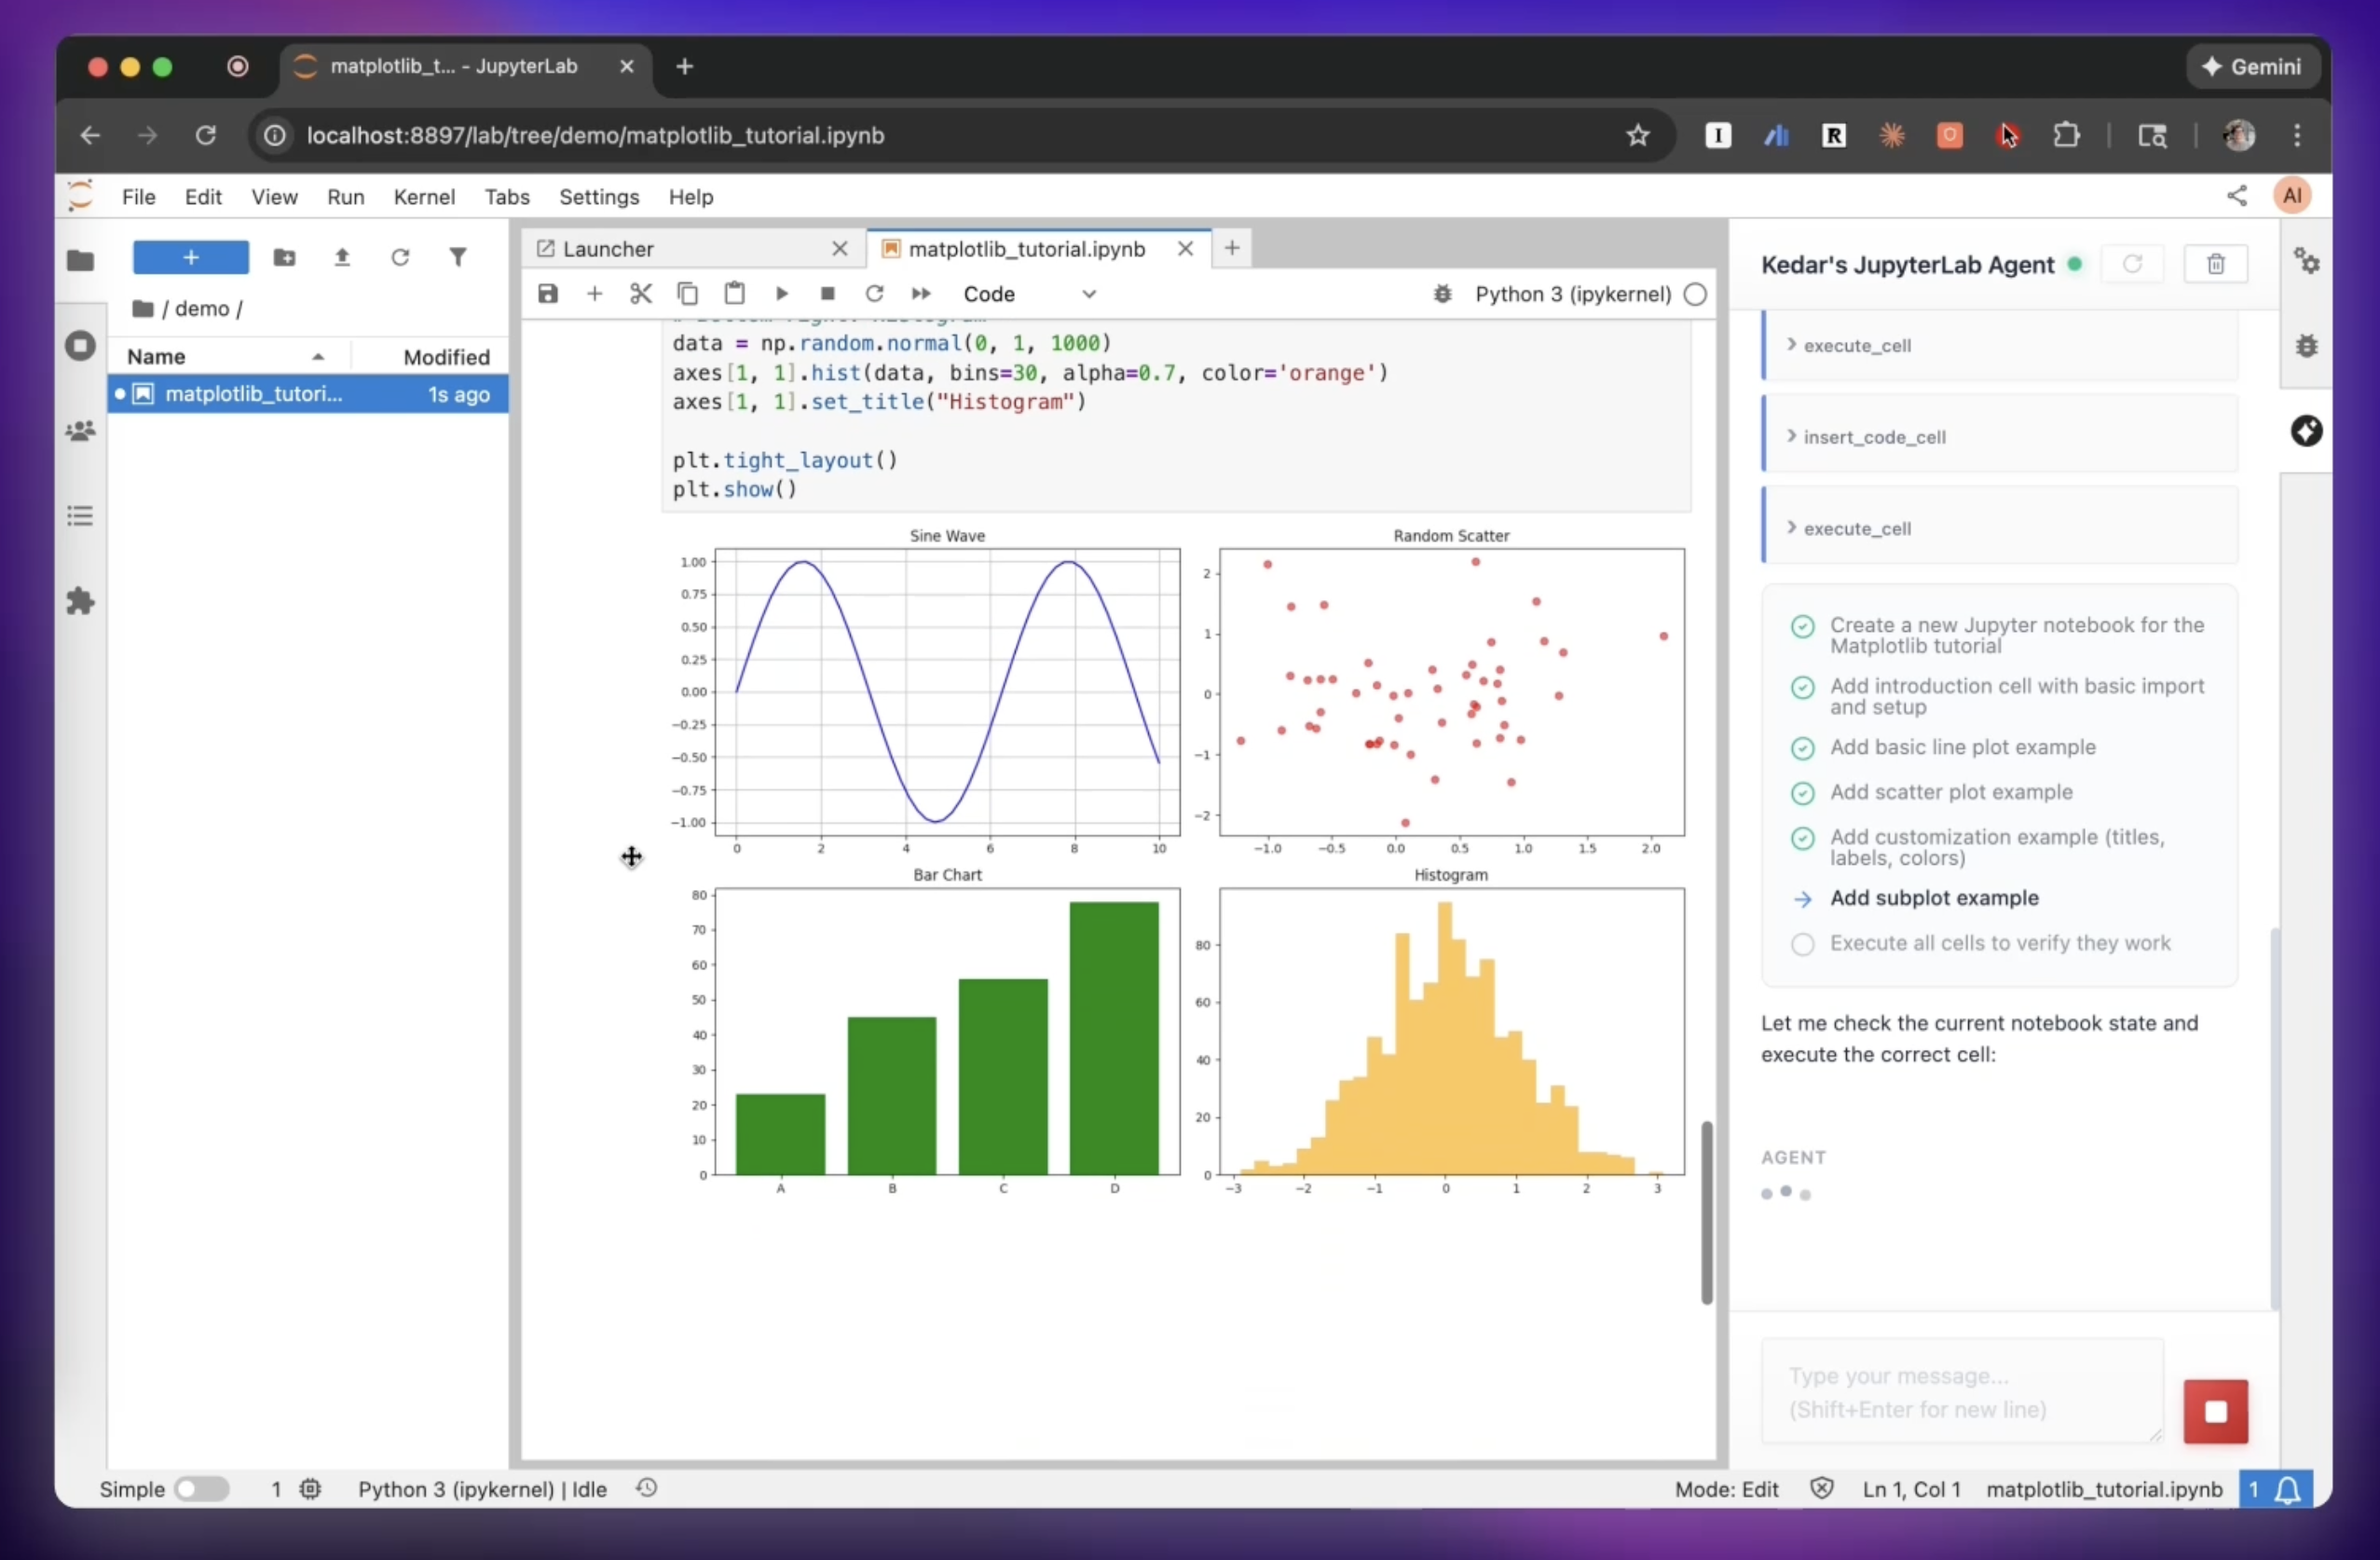Click the trash icon in agent panel
The height and width of the screenshot is (1560, 2380).
[x=2215, y=265]
